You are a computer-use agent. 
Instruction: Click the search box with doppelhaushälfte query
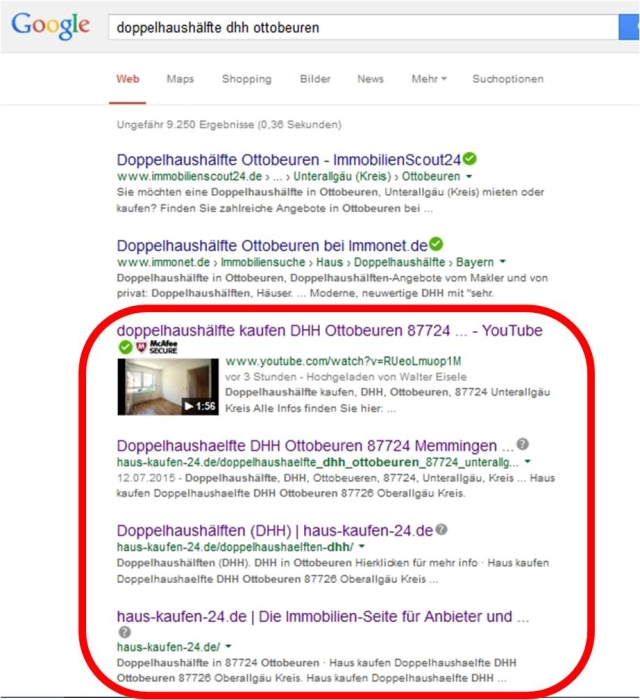[x=363, y=27]
